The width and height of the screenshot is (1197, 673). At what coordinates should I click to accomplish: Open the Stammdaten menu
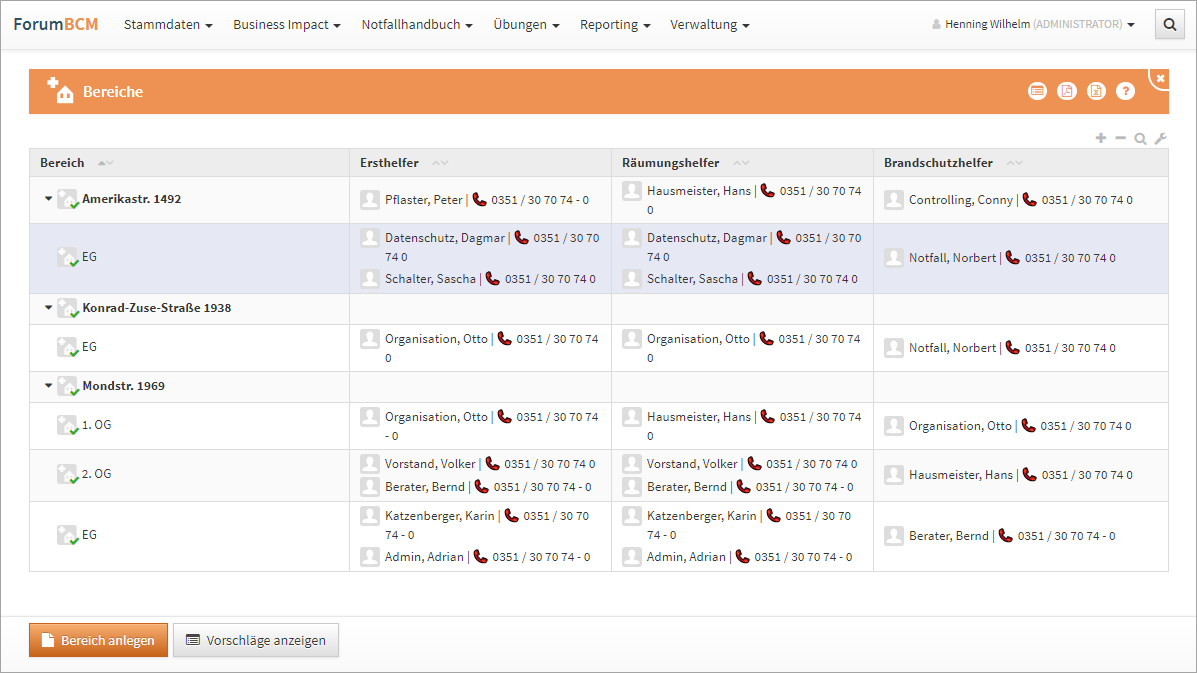pyautogui.click(x=168, y=25)
